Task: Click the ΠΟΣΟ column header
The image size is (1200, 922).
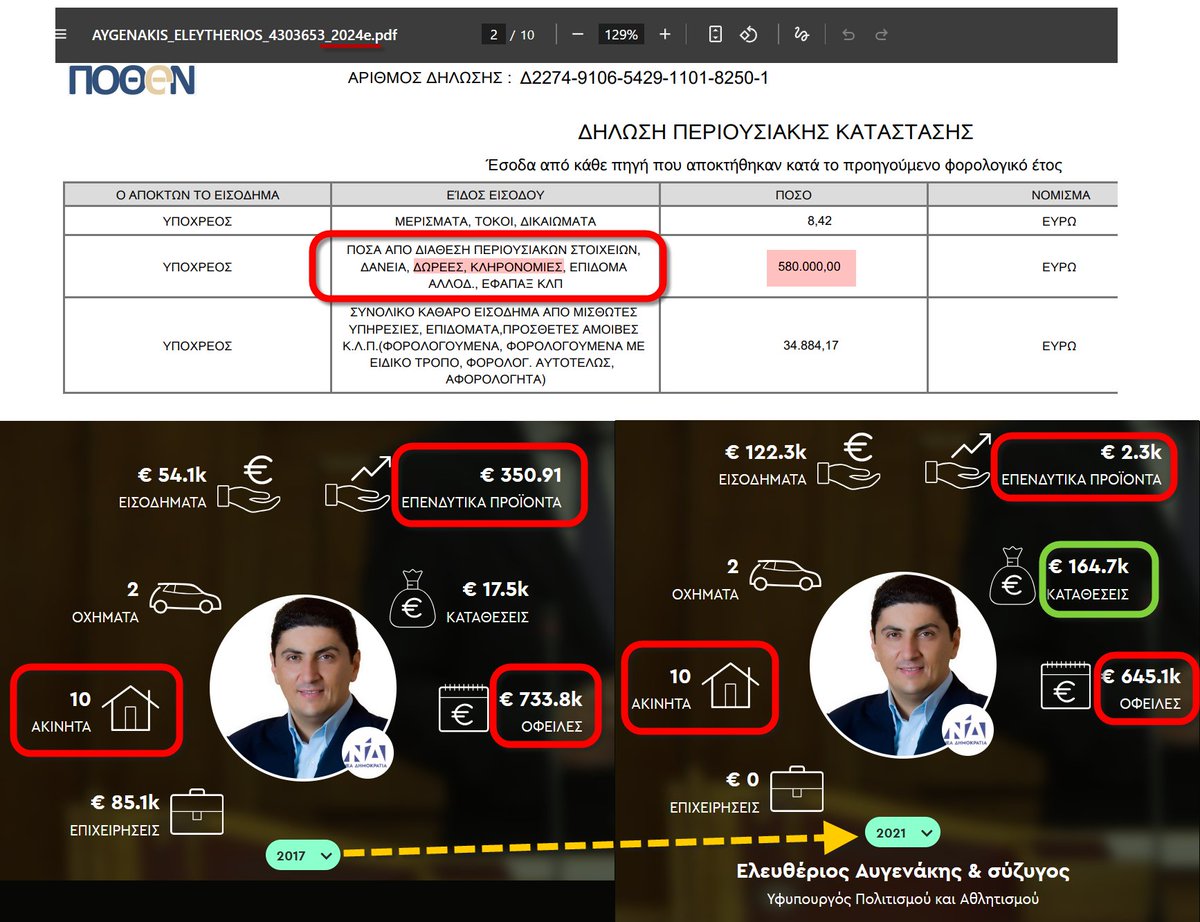Action: click(x=794, y=195)
